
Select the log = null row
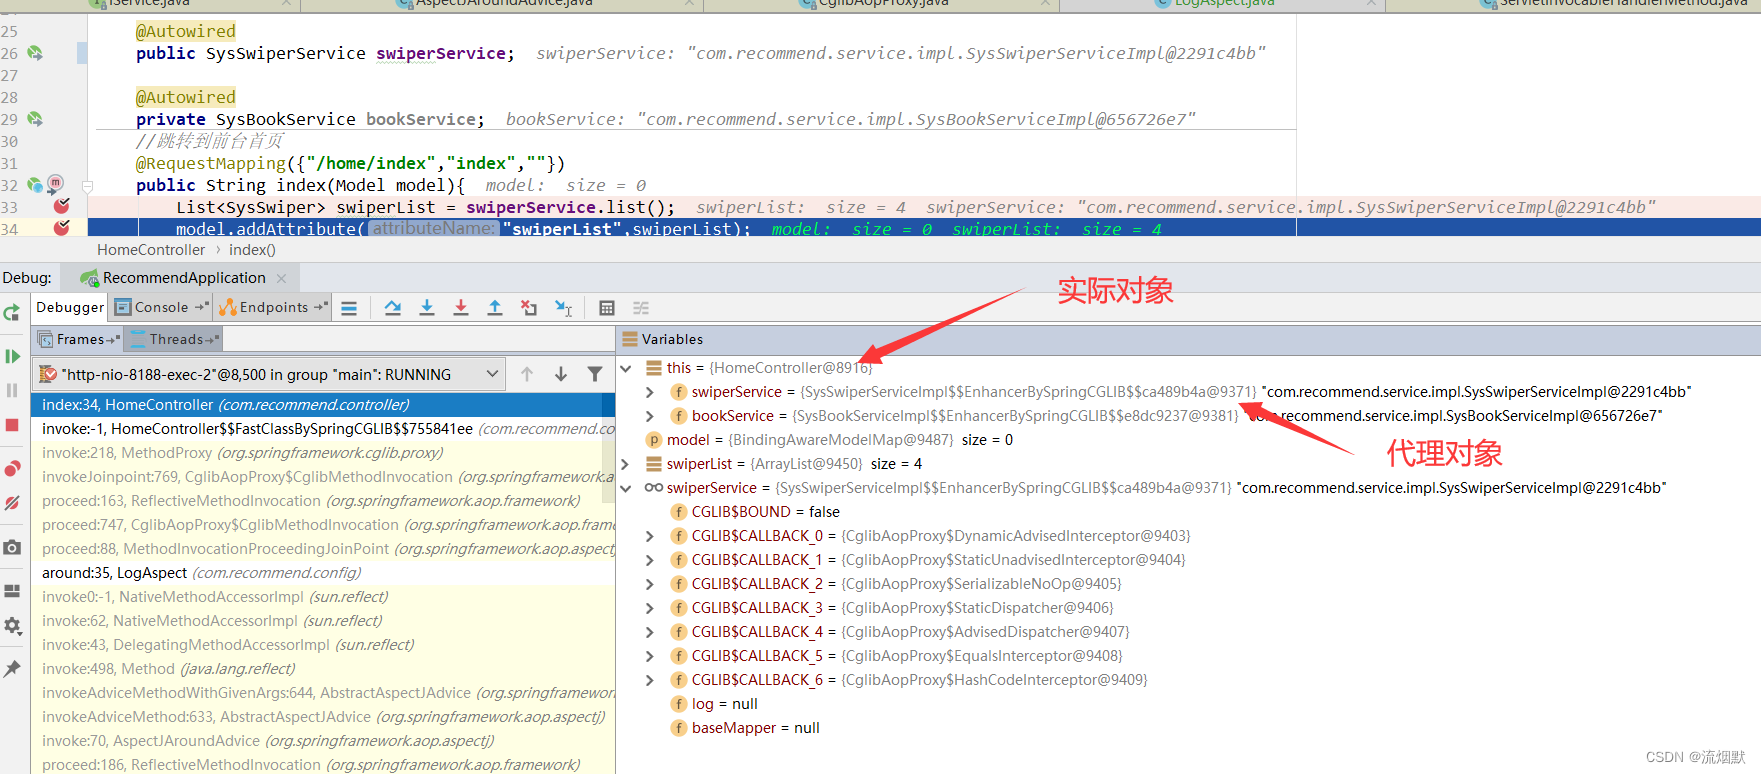point(1188,704)
